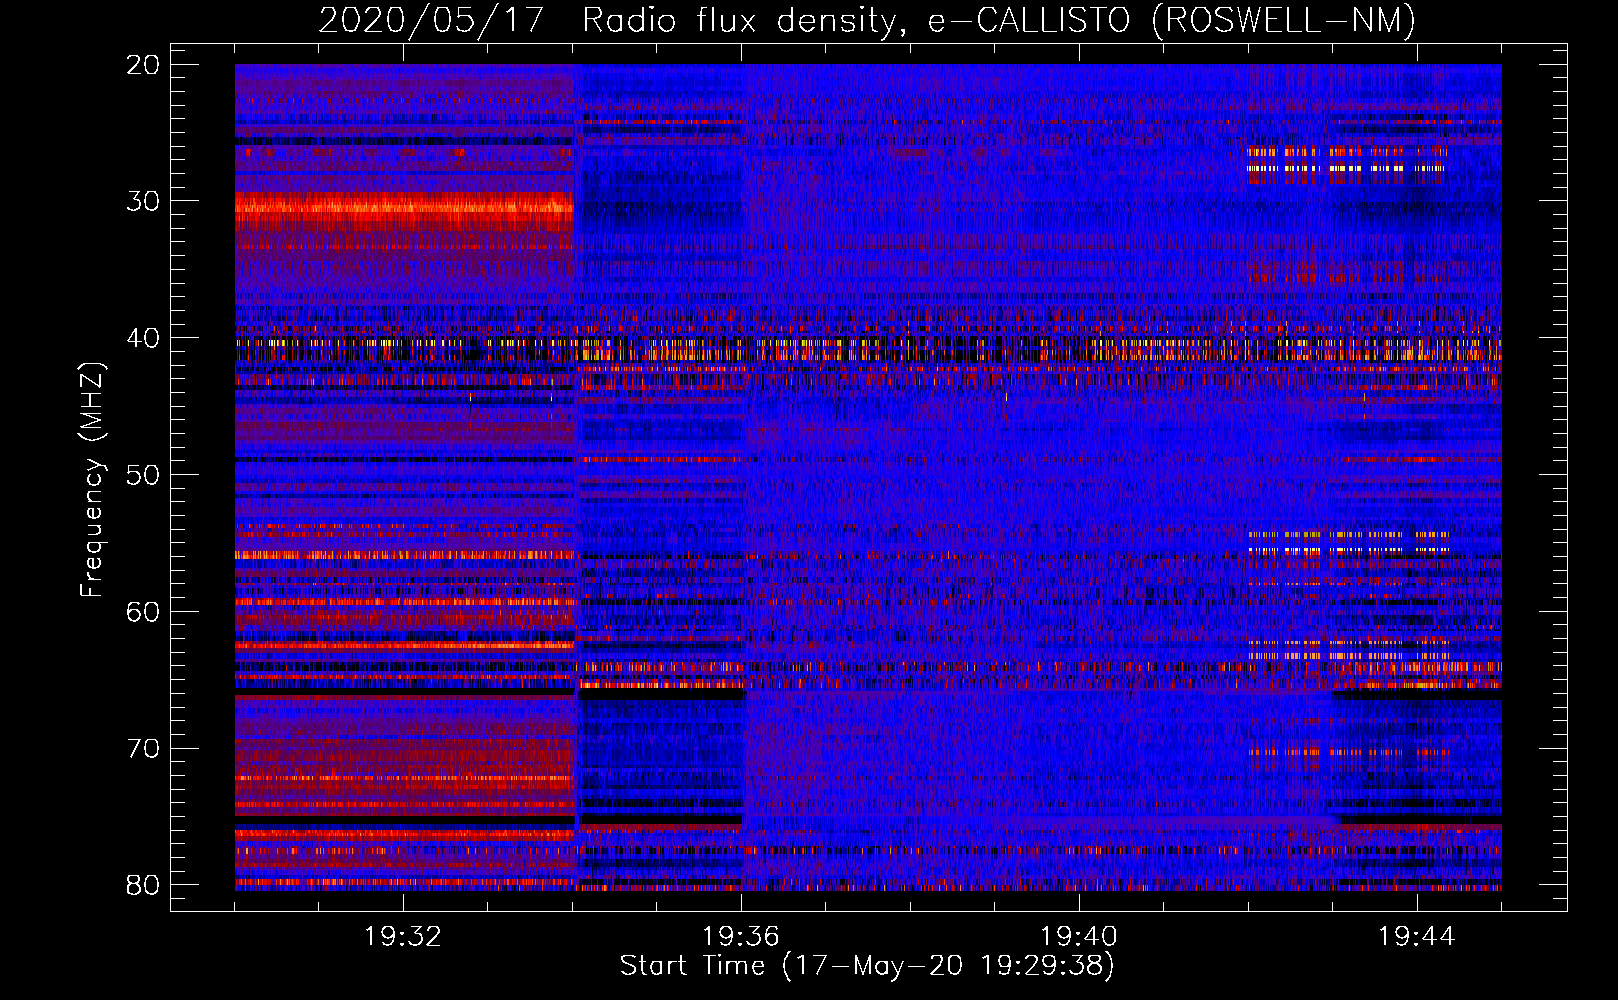Viewport: 1618px width, 1000px height.
Task: Click the 19:32 time tick label
Action: pos(403,937)
